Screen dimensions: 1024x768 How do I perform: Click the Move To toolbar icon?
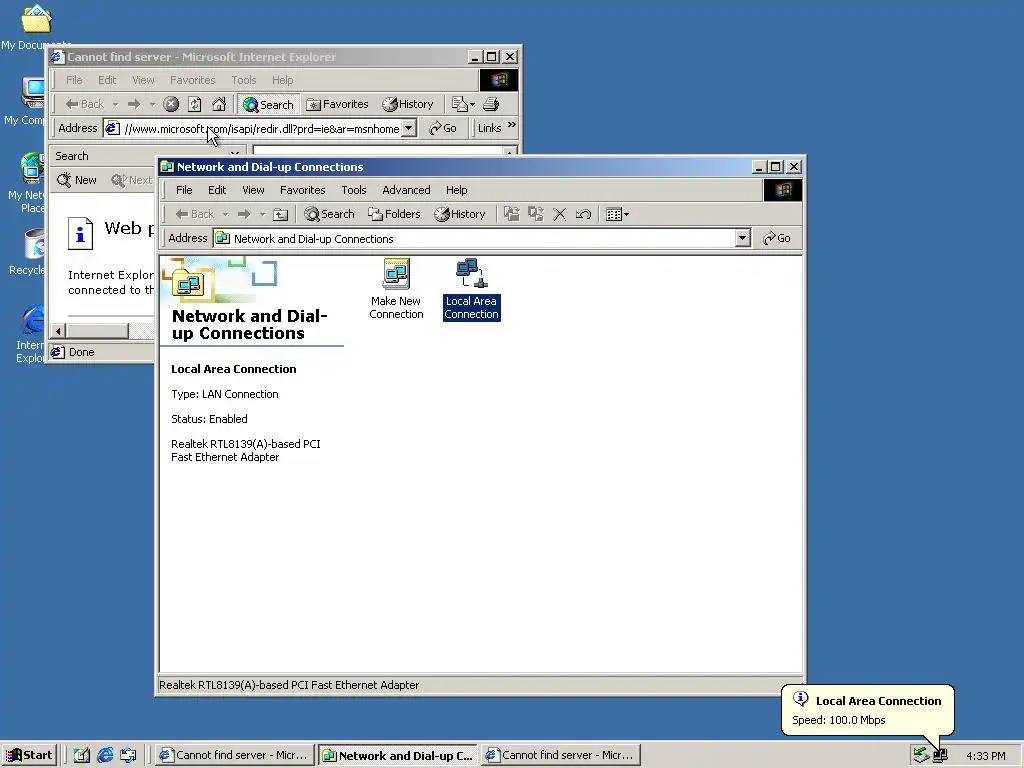[x=512, y=214]
